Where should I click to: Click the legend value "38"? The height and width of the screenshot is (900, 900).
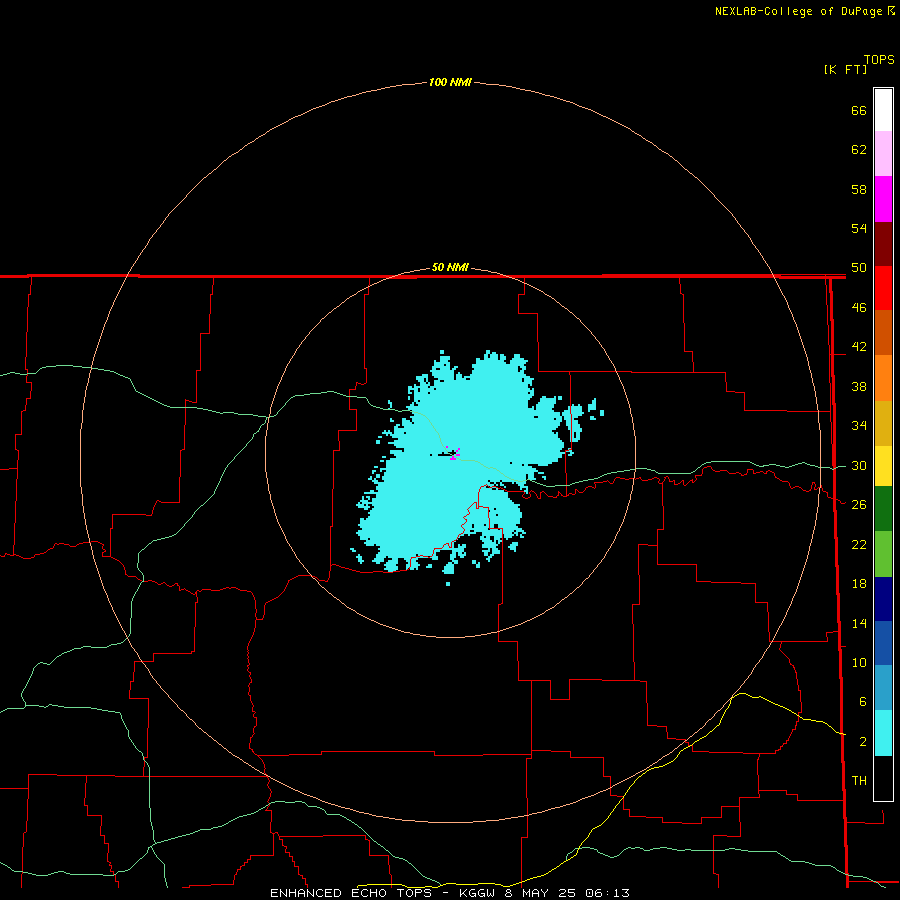coord(859,386)
